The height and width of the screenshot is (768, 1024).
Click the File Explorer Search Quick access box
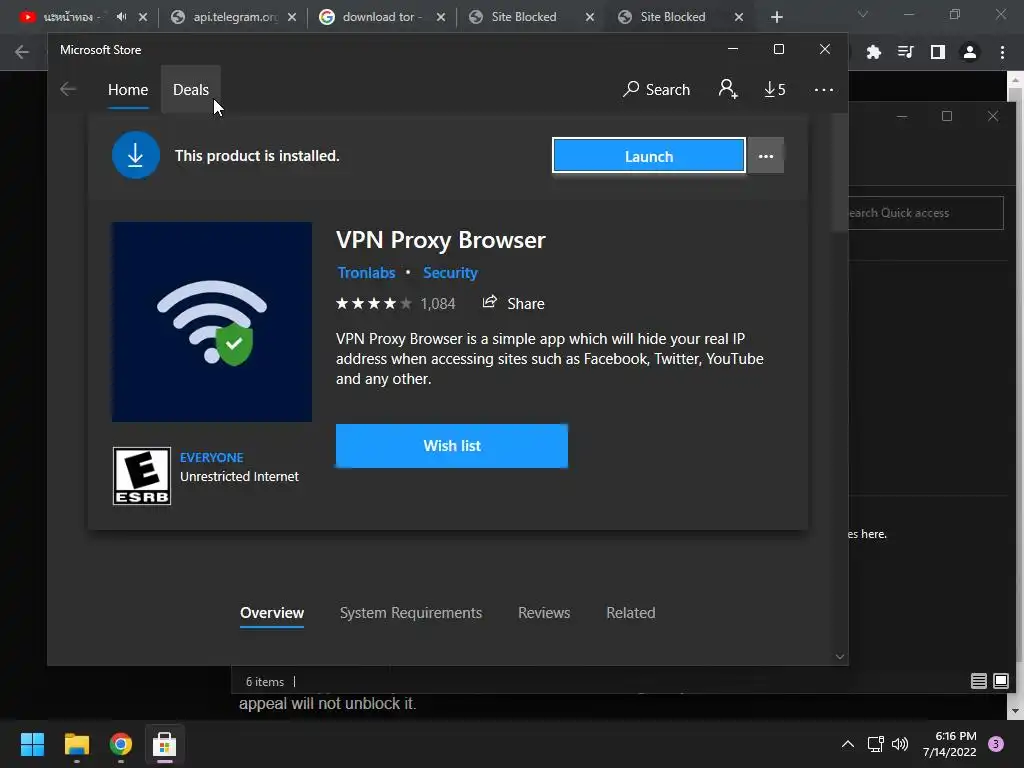pos(925,213)
